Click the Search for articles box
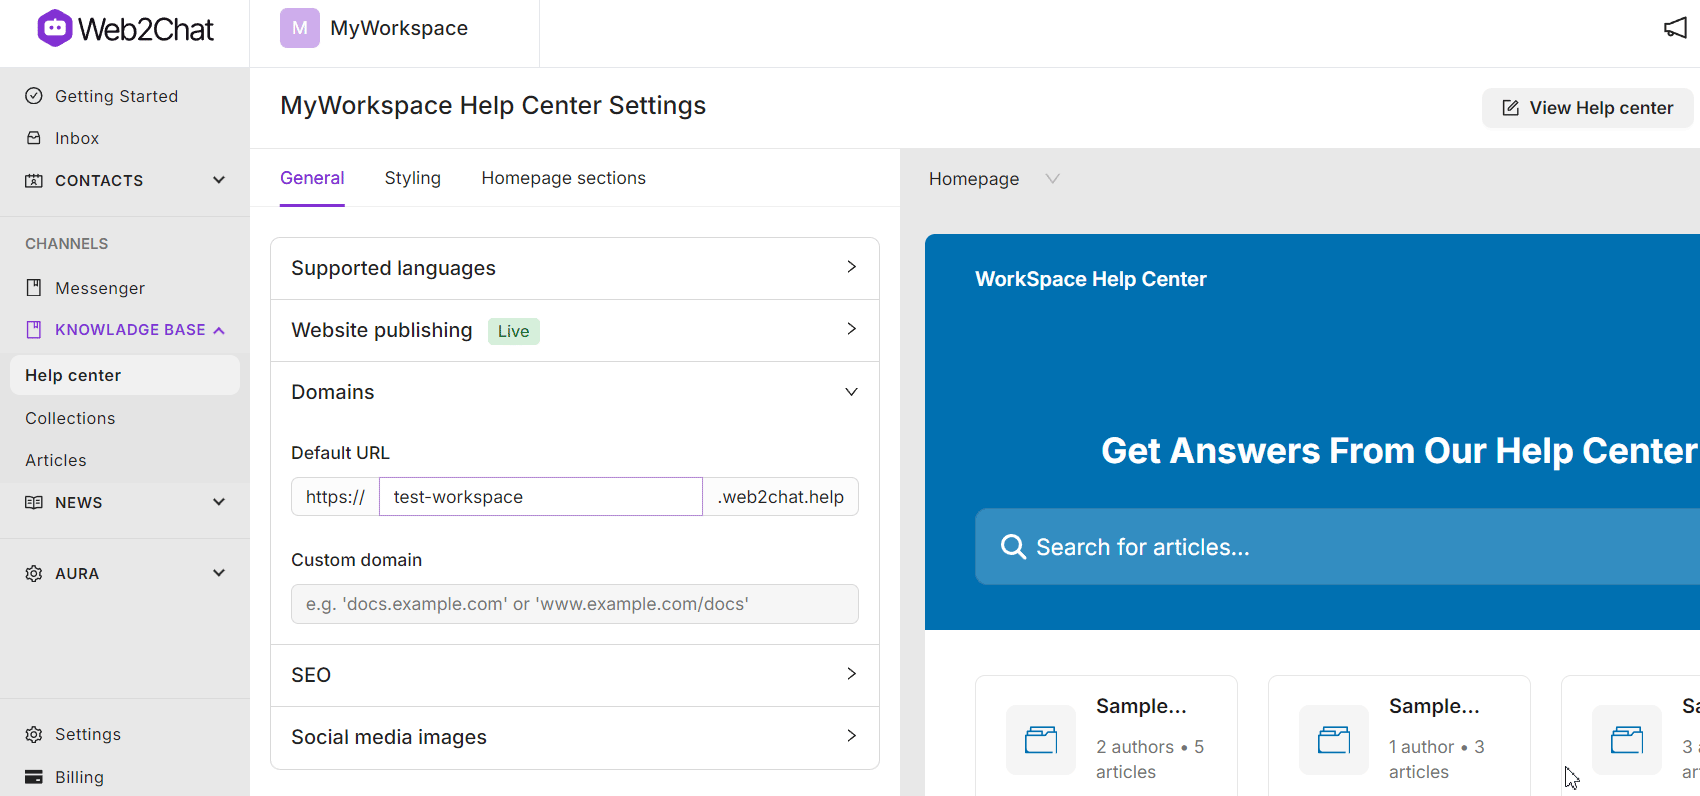The width and height of the screenshot is (1700, 796). (1337, 546)
